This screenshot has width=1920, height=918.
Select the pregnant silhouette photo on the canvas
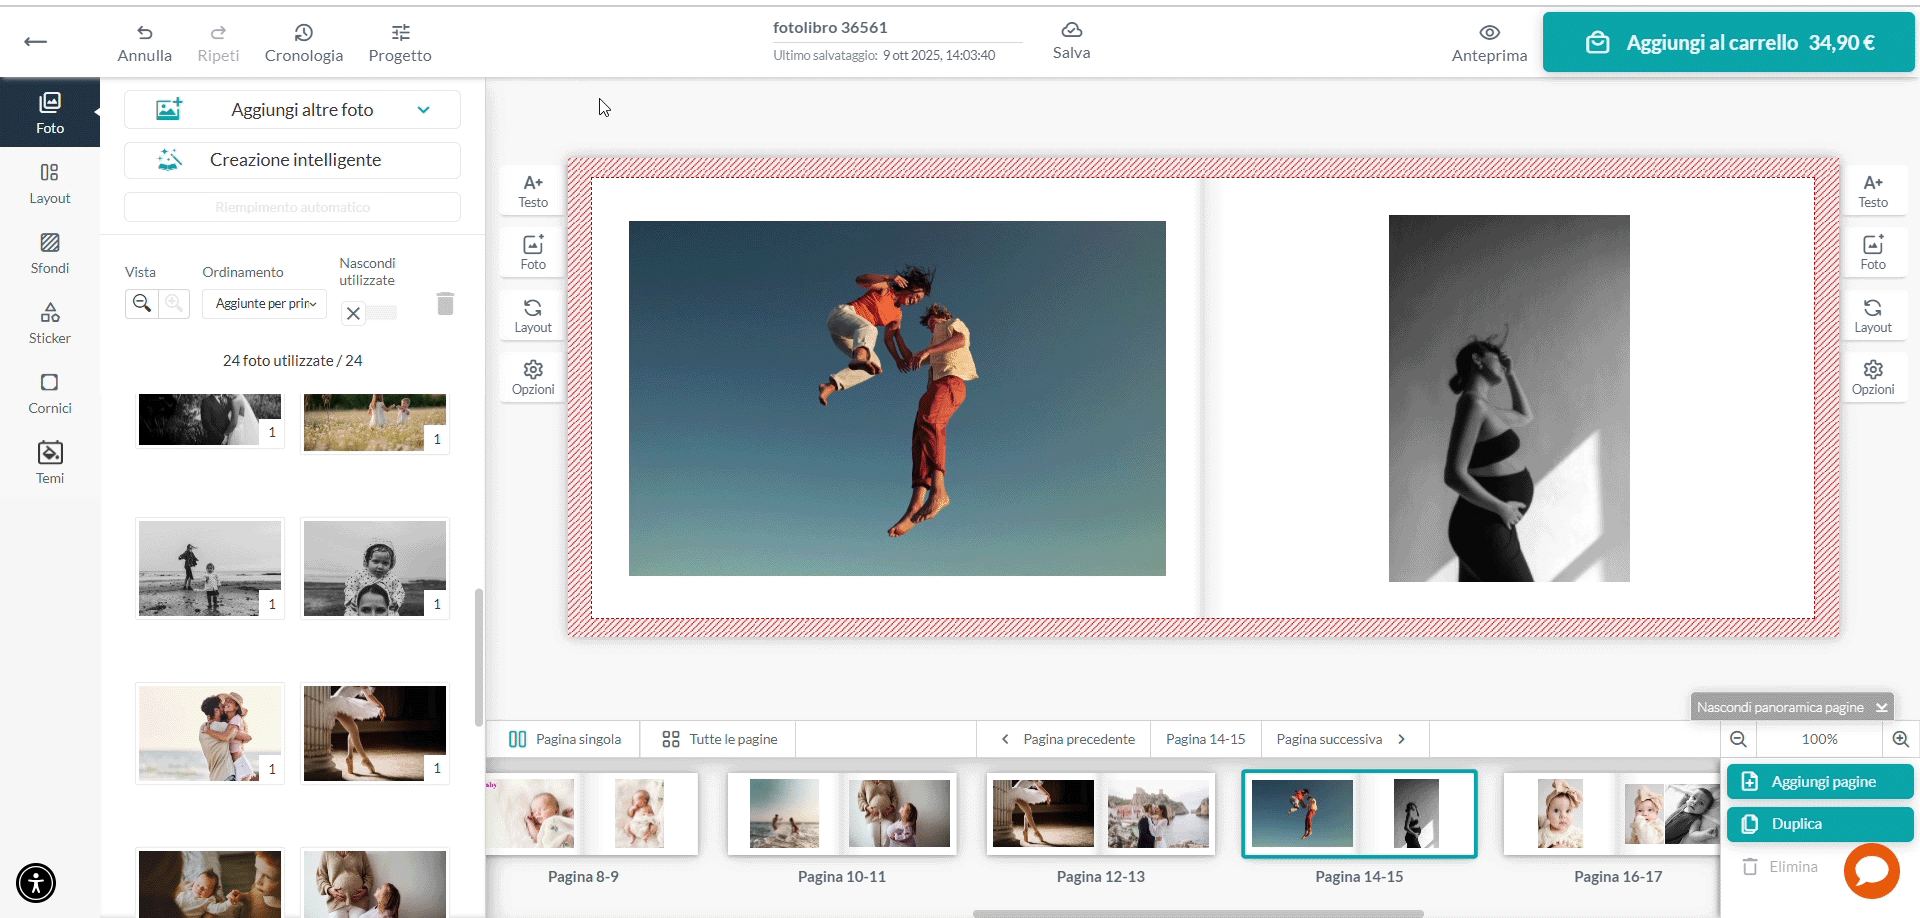point(1509,398)
